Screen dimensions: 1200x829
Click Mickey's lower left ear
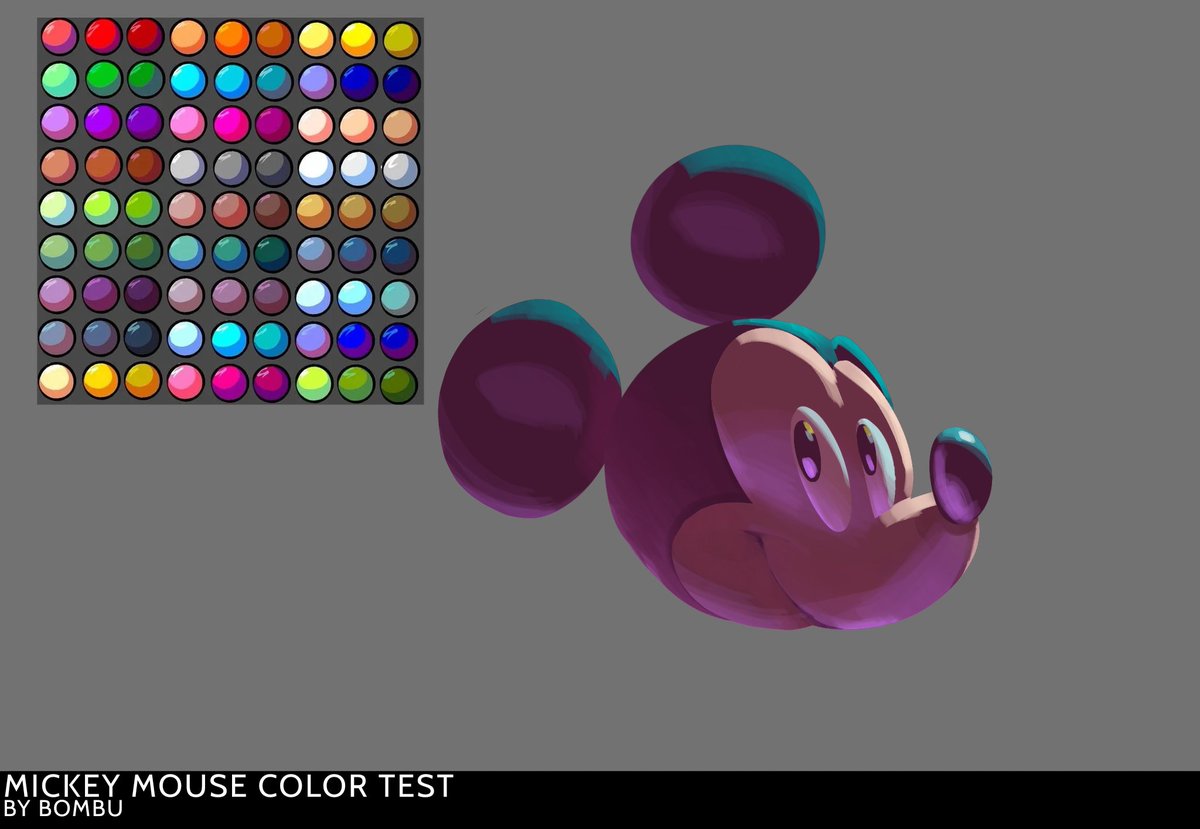point(529,408)
